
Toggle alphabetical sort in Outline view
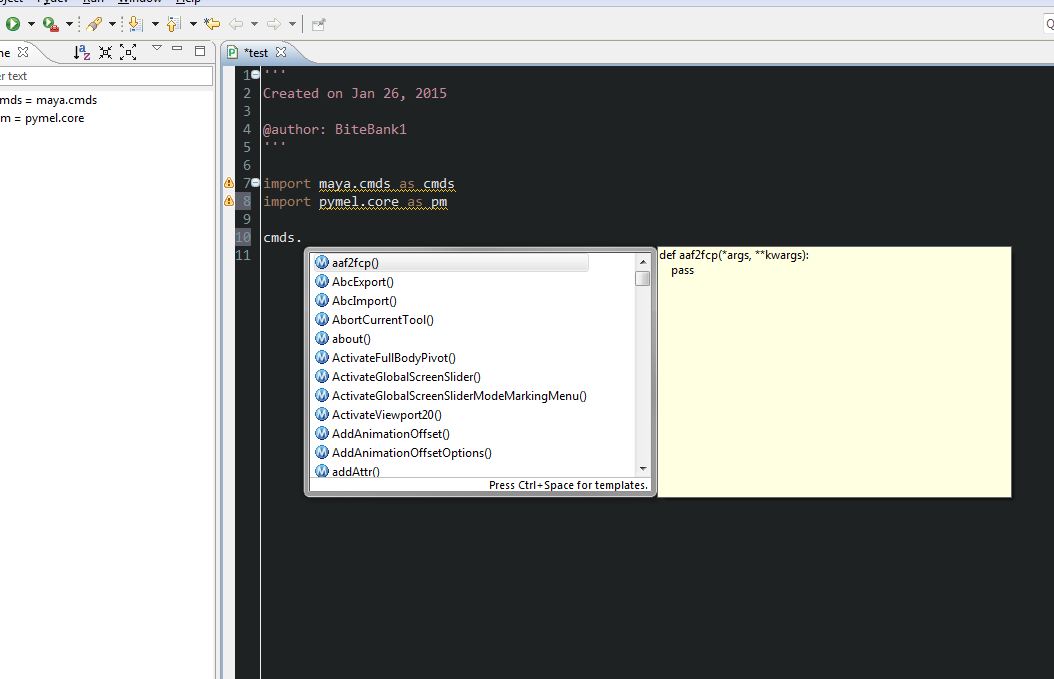coord(81,52)
